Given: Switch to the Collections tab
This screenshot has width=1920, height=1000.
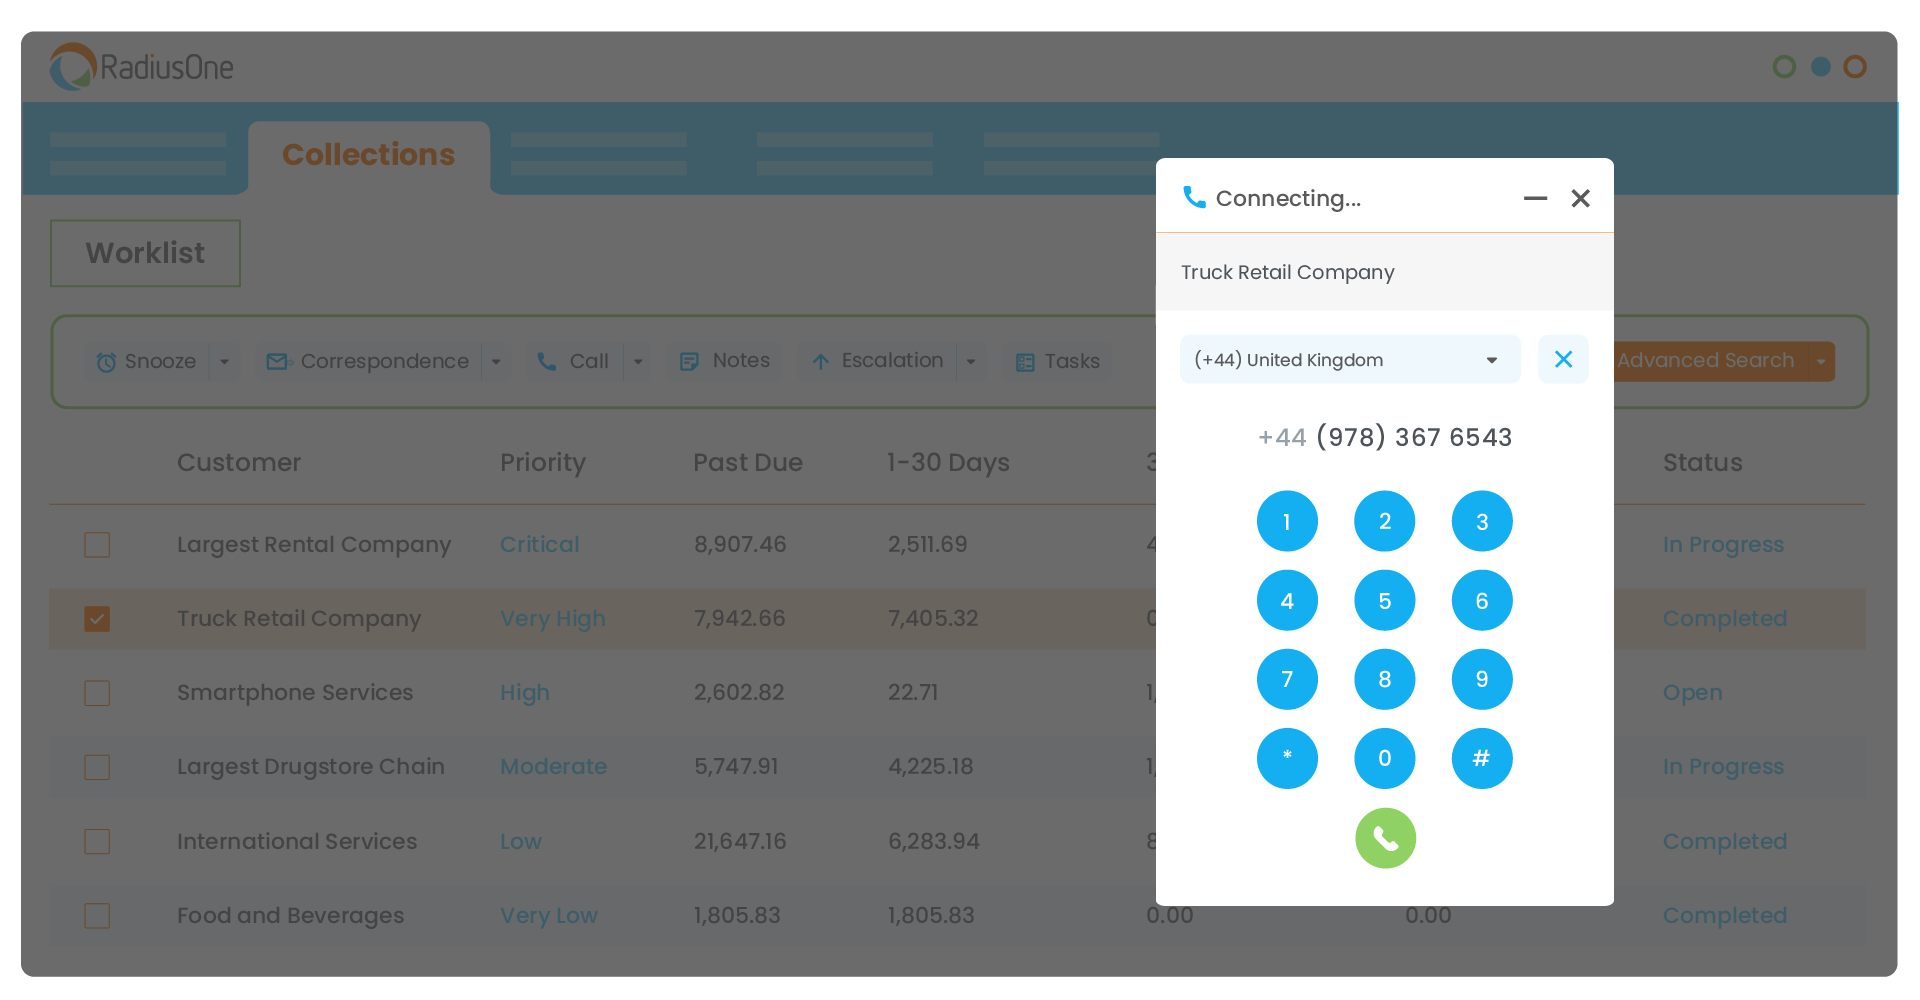Looking at the screenshot, I should click(368, 155).
